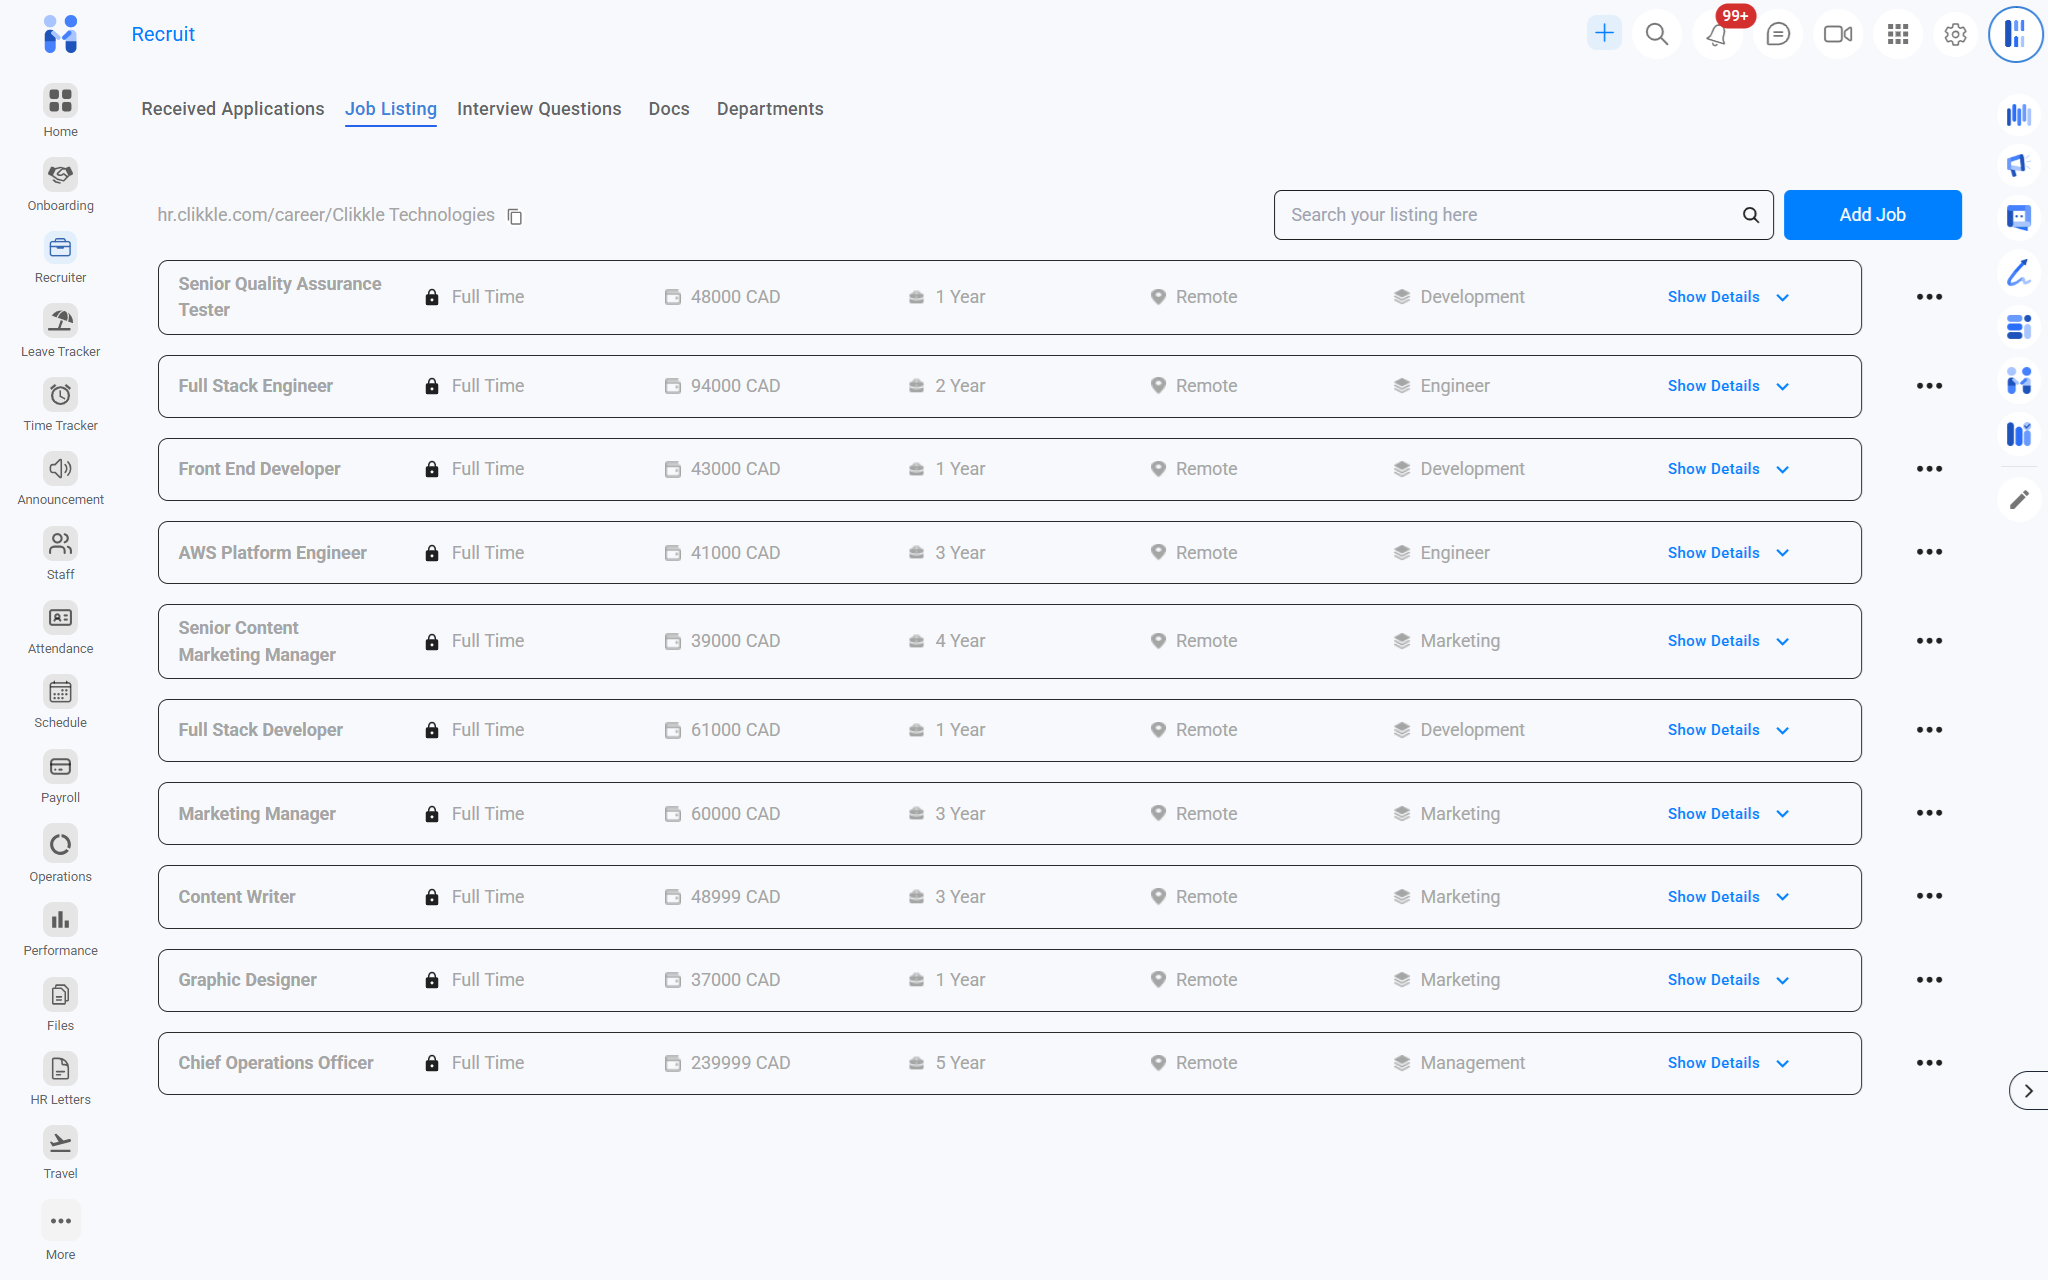Open the chat messages icon
The width and height of the screenshot is (2048, 1280).
[x=1777, y=35]
